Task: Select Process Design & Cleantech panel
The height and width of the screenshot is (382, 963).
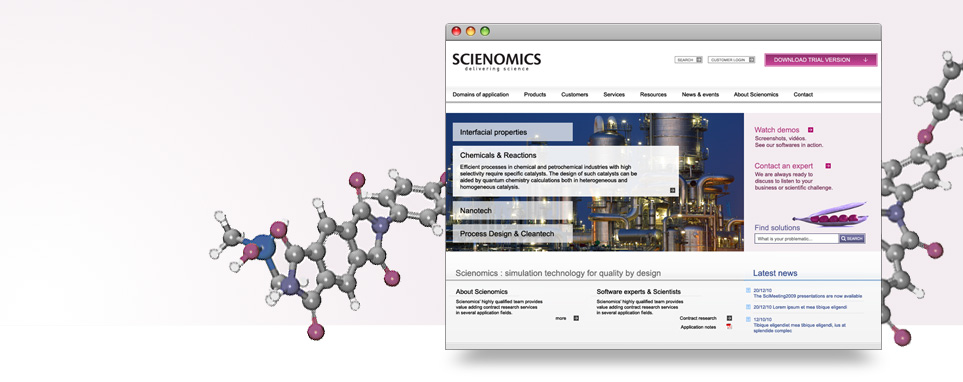Action: click(x=513, y=233)
